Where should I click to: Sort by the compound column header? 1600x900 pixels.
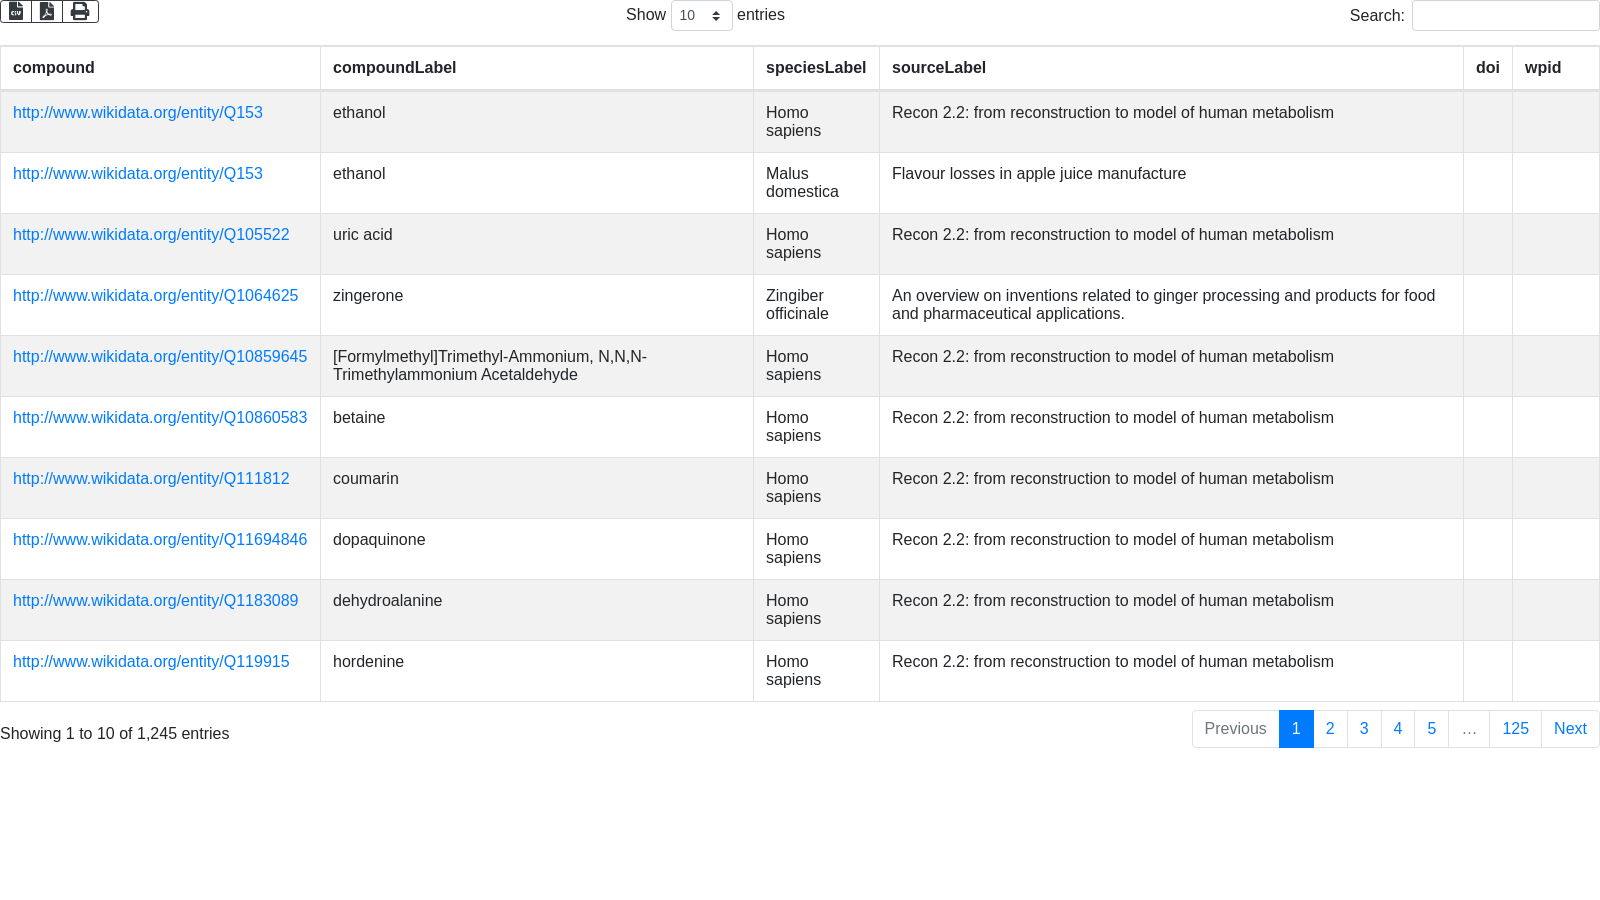point(54,68)
